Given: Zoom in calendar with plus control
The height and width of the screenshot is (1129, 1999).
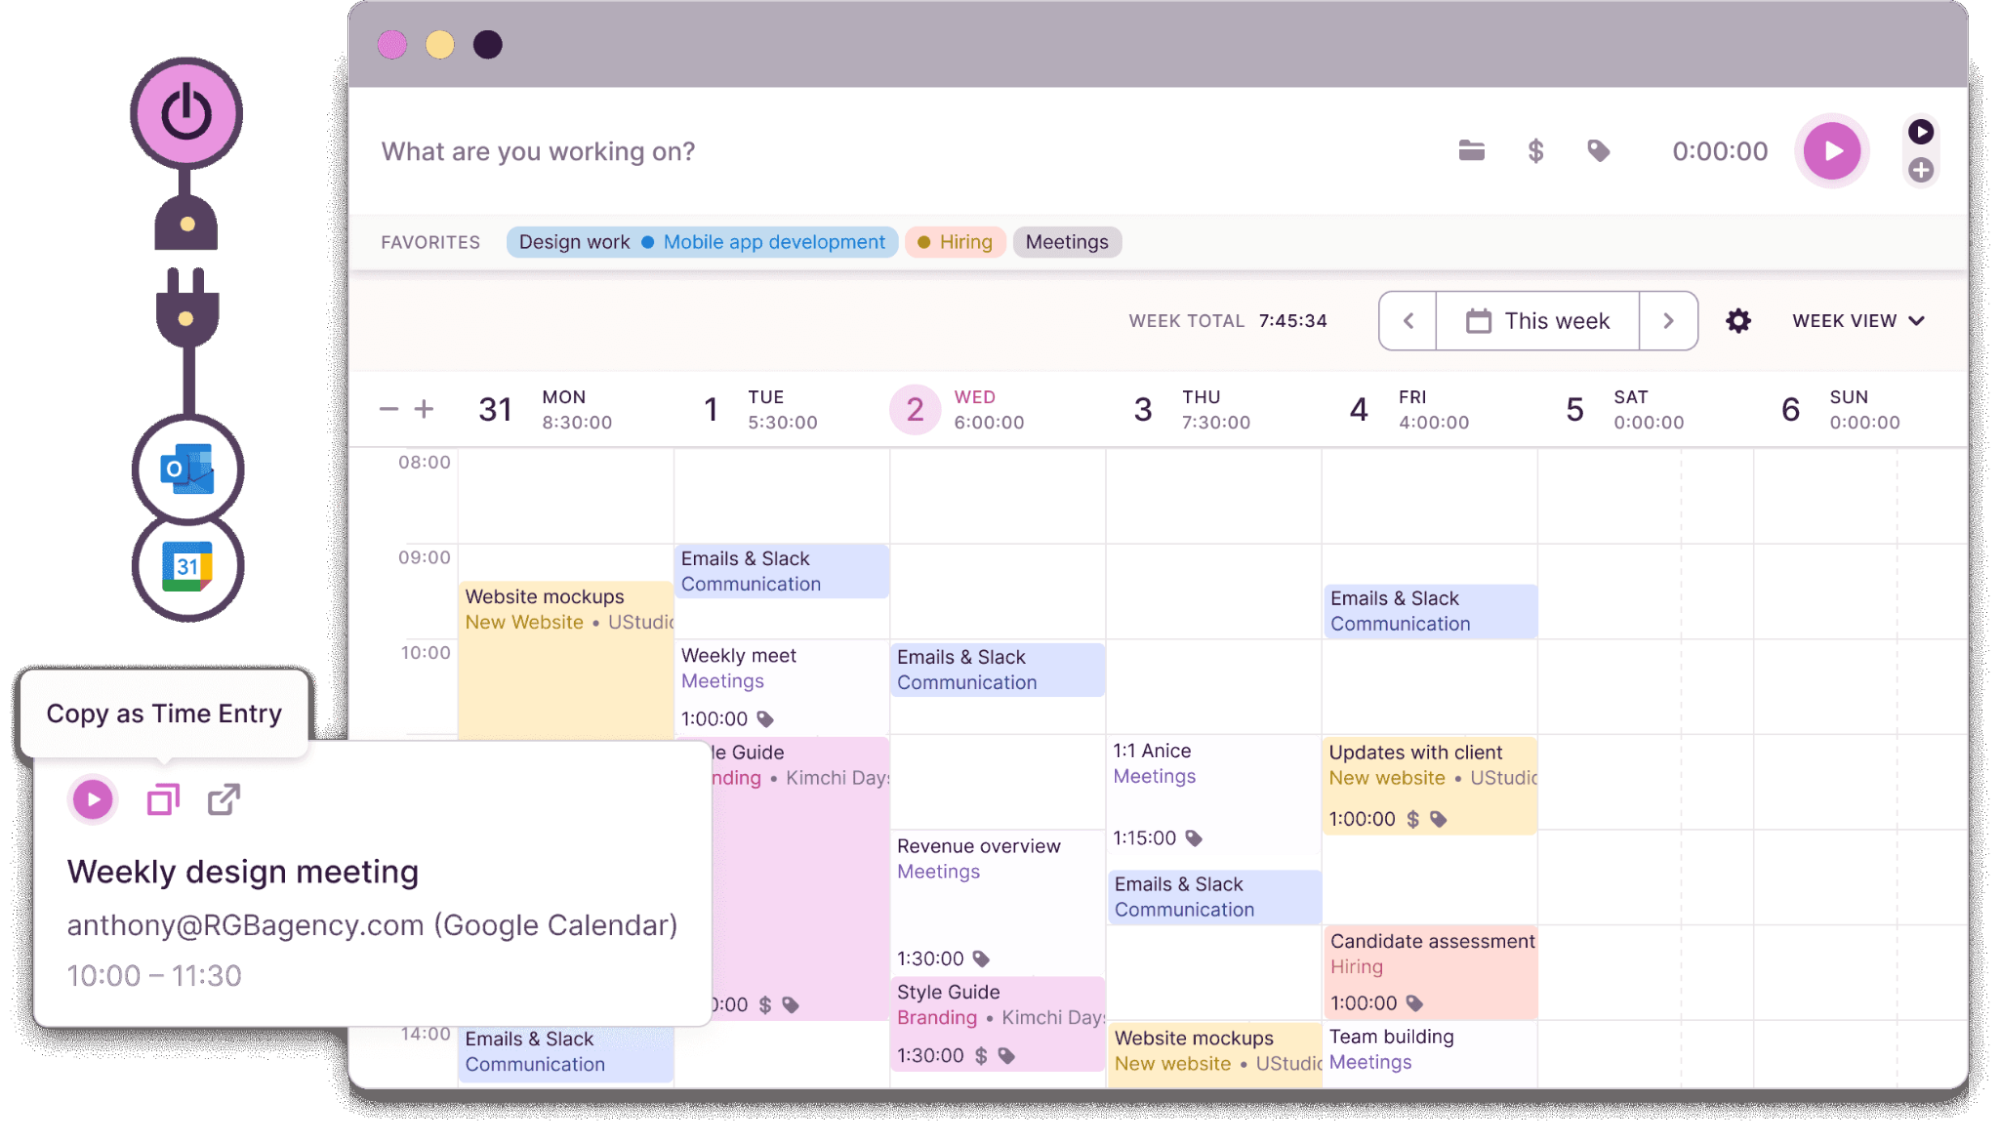Looking at the screenshot, I should pyautogui.click(x=424, y=409).
